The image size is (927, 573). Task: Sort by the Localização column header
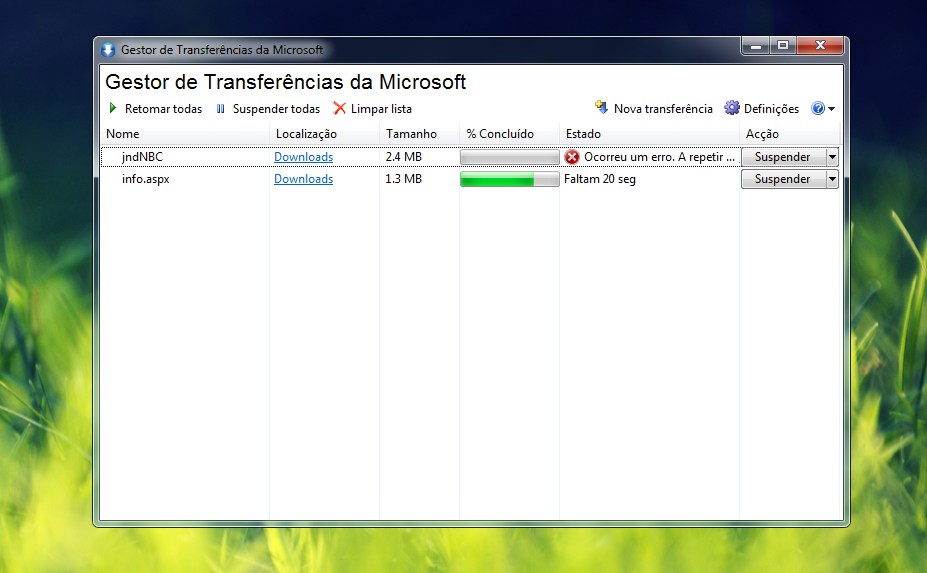[x=324, y=134]
